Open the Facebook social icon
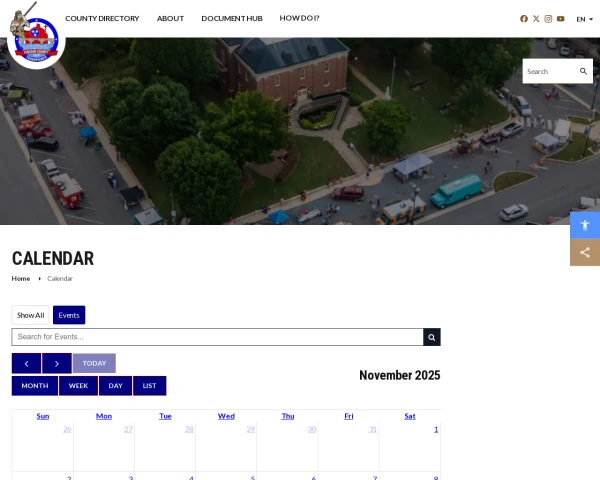 click(x=524, y=19)
